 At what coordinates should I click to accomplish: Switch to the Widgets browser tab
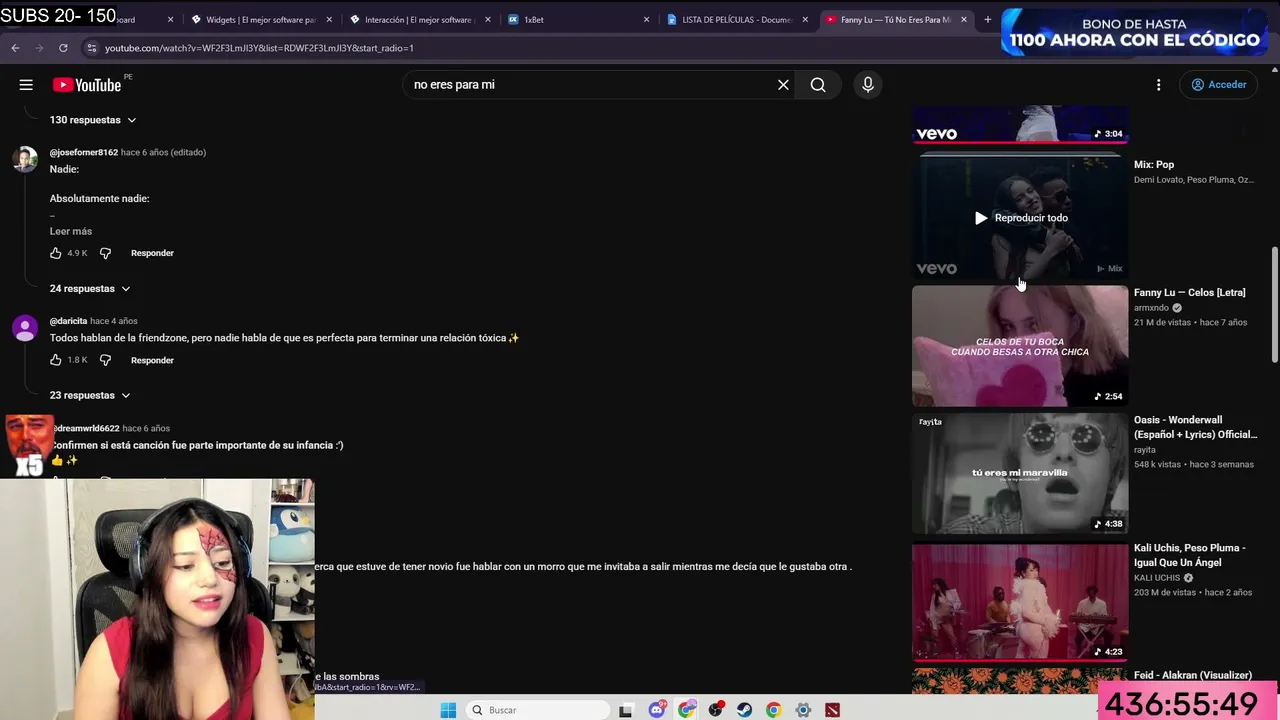[258, 19]
